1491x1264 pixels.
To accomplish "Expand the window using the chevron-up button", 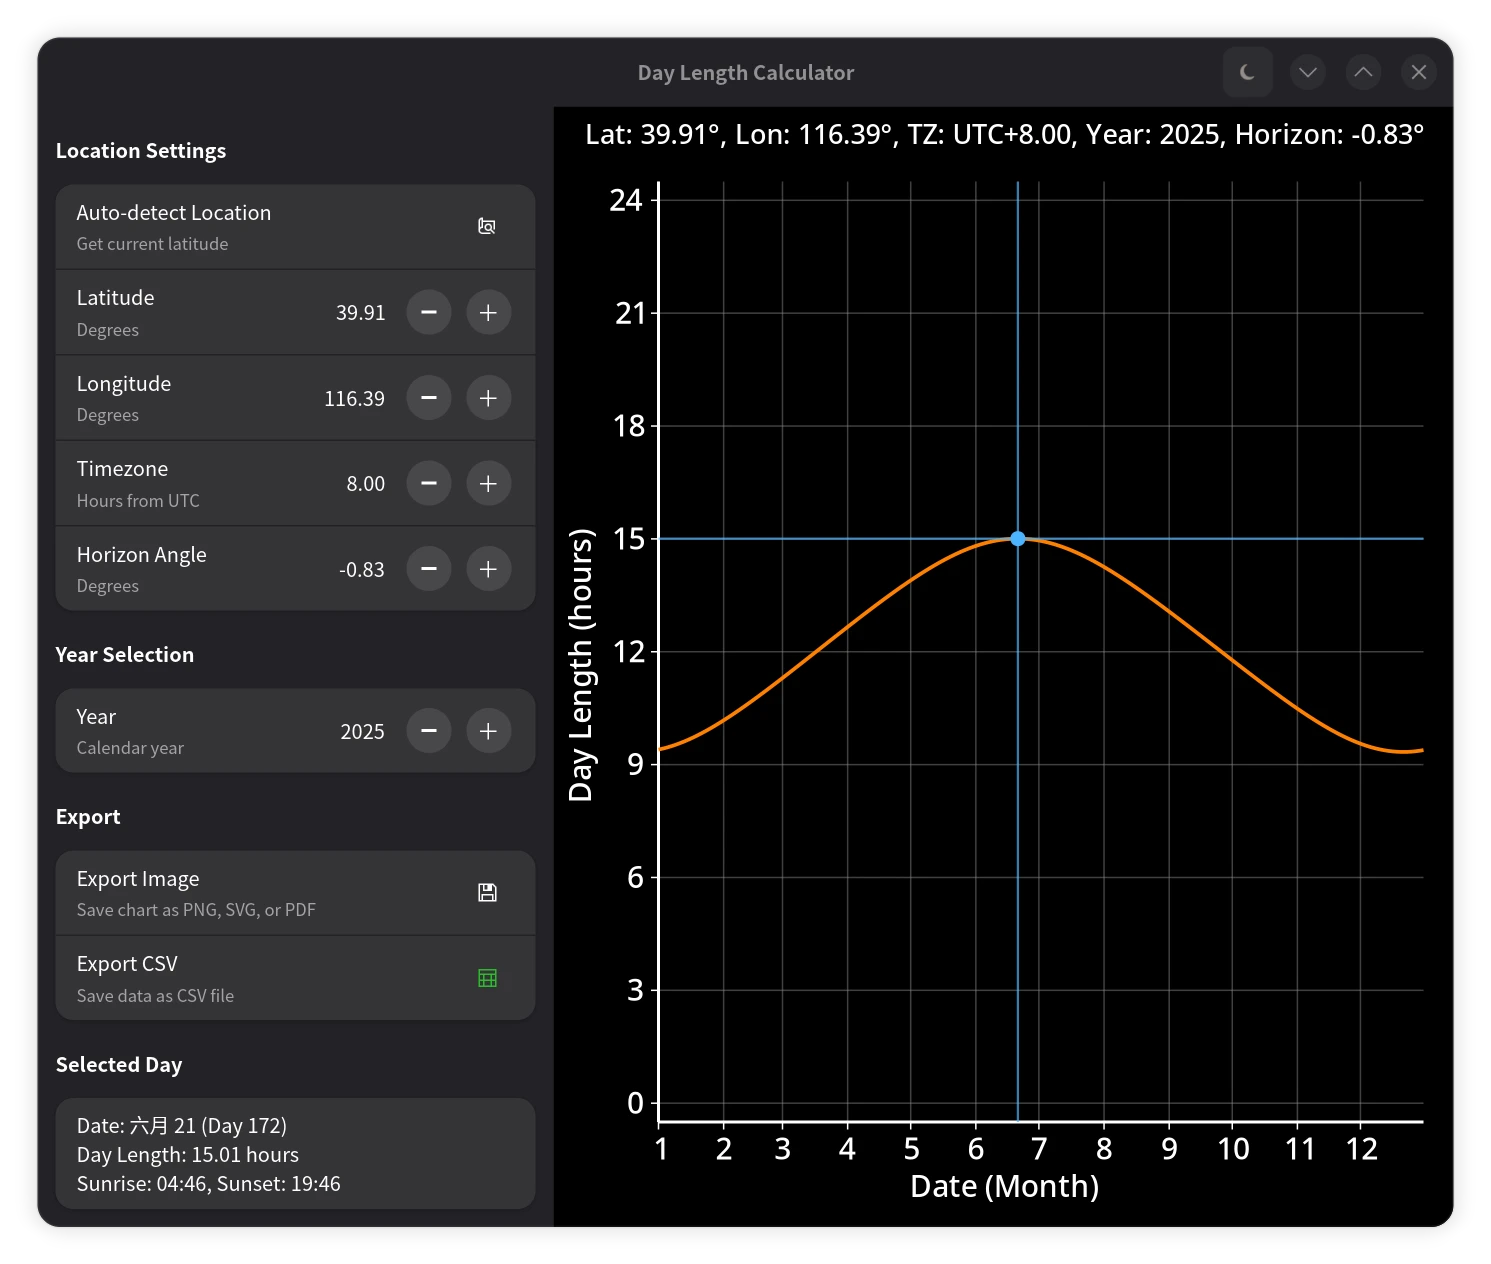I will click(1363, 72).
